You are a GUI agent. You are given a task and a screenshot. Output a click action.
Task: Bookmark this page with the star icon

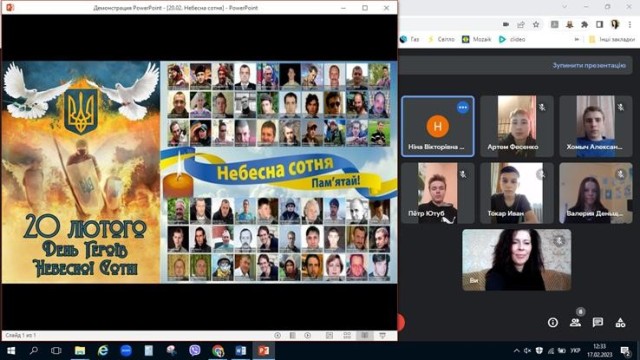[536, 24]
